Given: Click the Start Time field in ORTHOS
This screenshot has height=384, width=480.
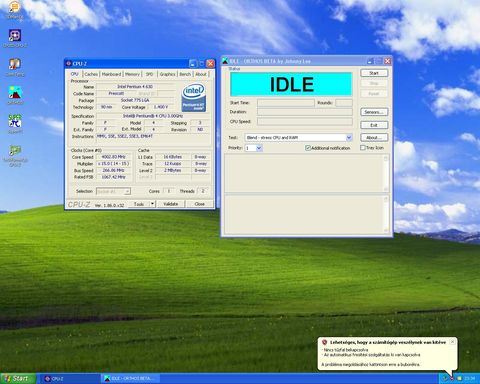Looking at the screenshot, I should [x=285, y=103].
